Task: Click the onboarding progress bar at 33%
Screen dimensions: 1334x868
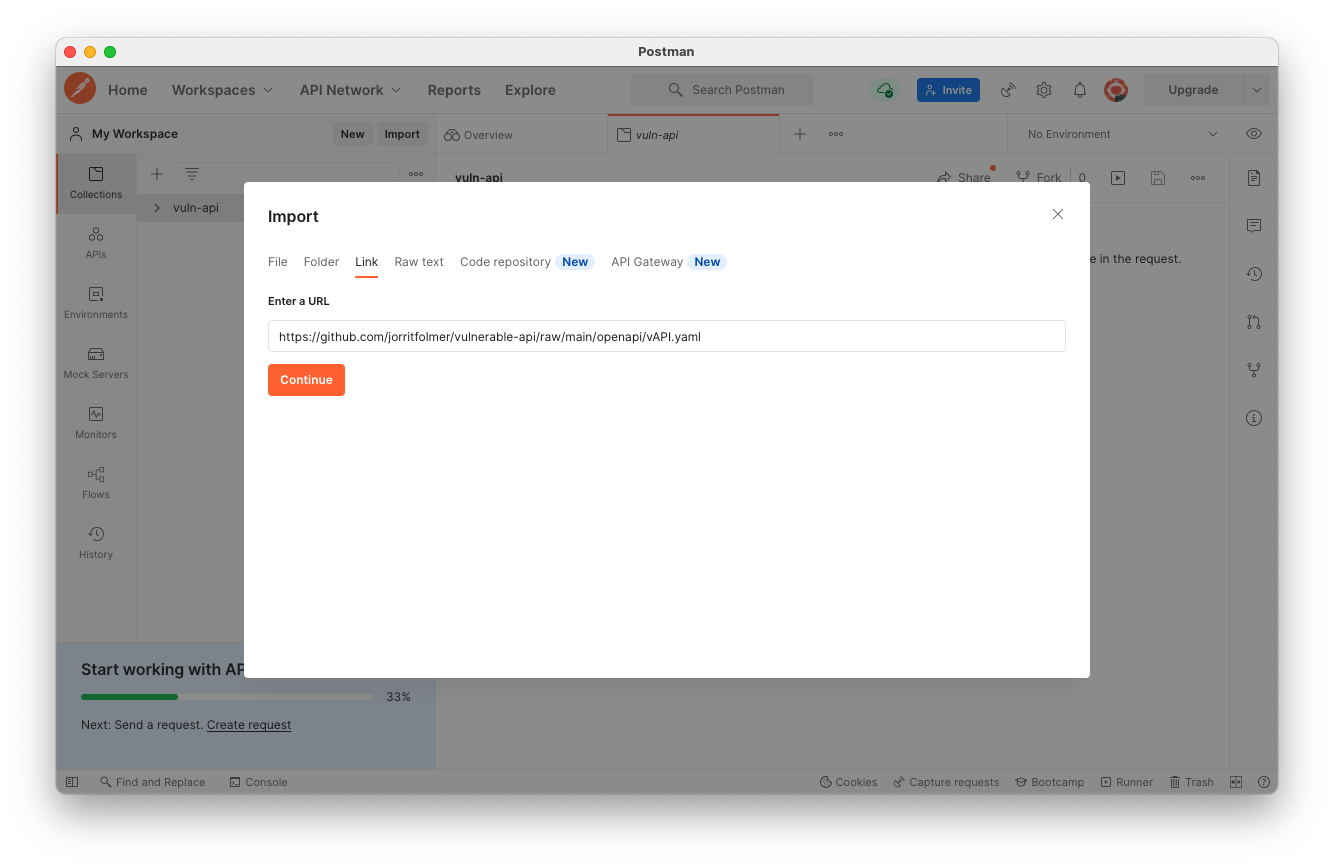Action: (227, 697)
